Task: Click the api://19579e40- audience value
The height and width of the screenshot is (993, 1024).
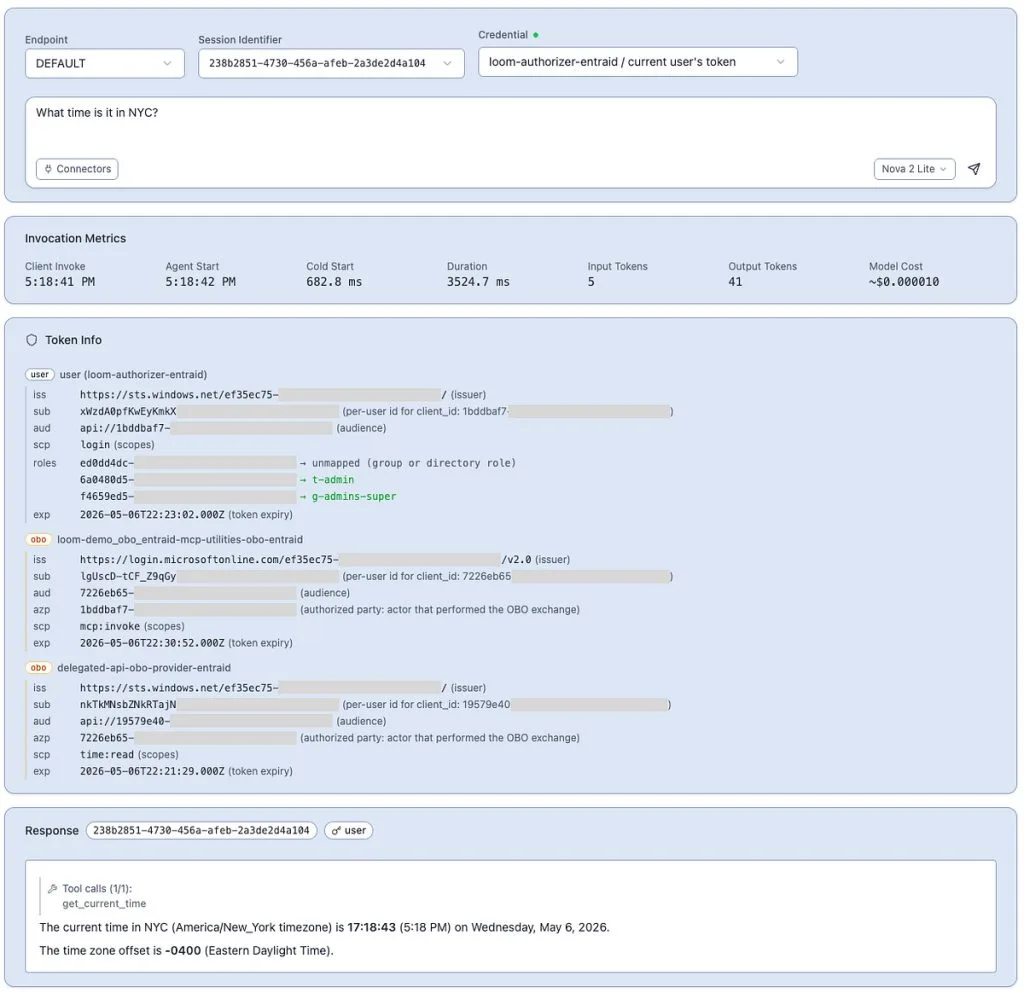Action: click(125, 721)
